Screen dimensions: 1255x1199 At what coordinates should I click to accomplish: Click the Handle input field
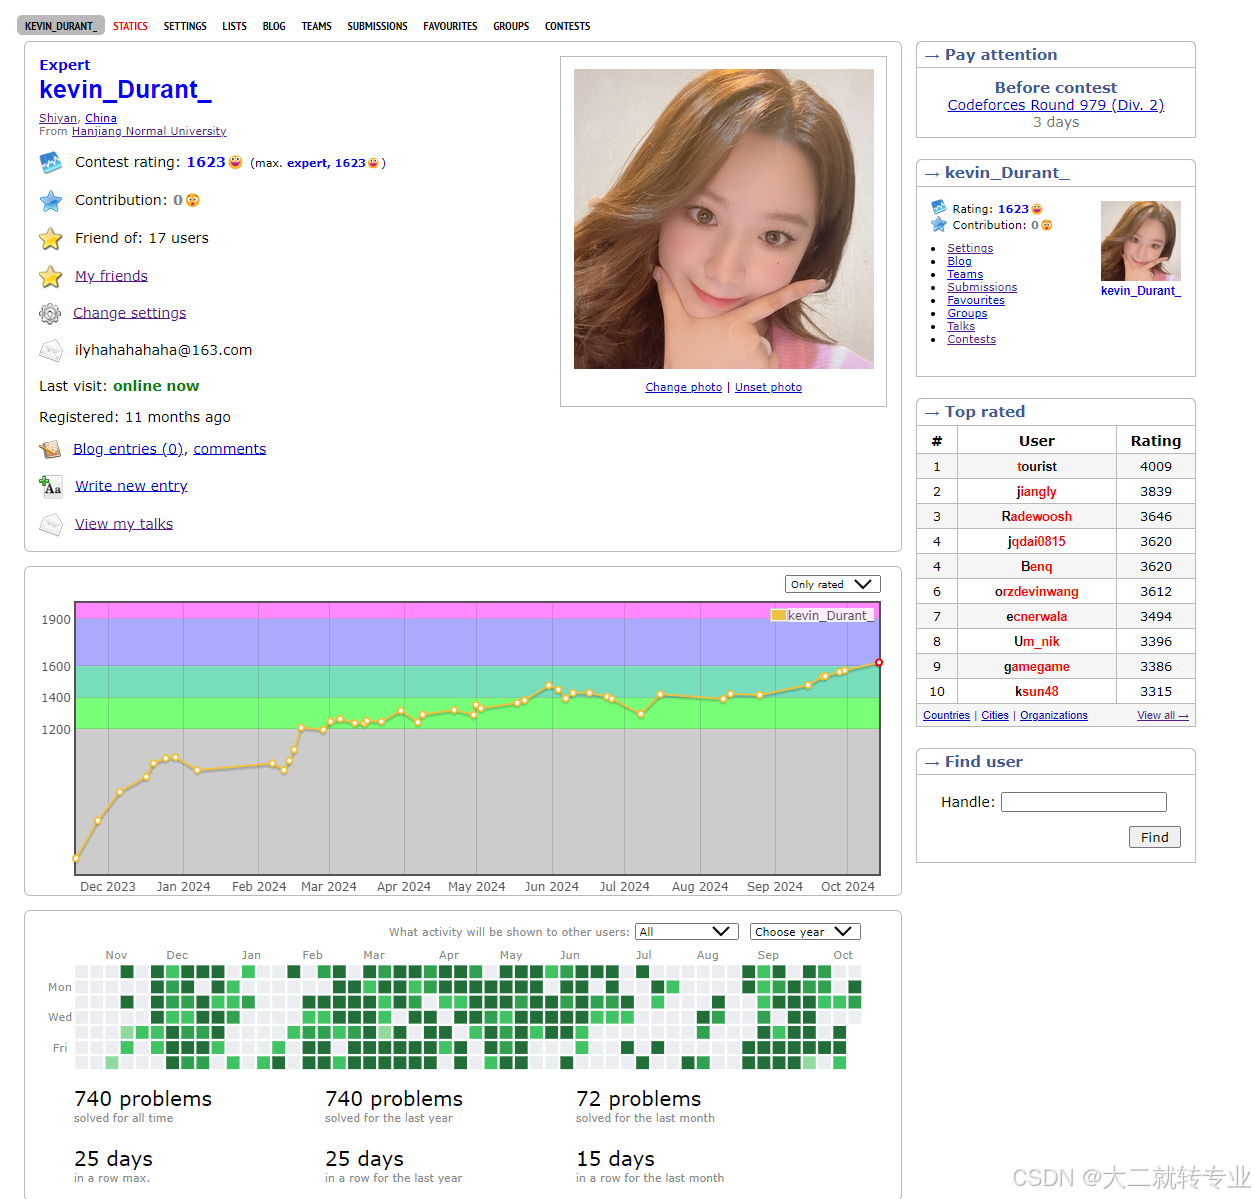click(1083, 801)
